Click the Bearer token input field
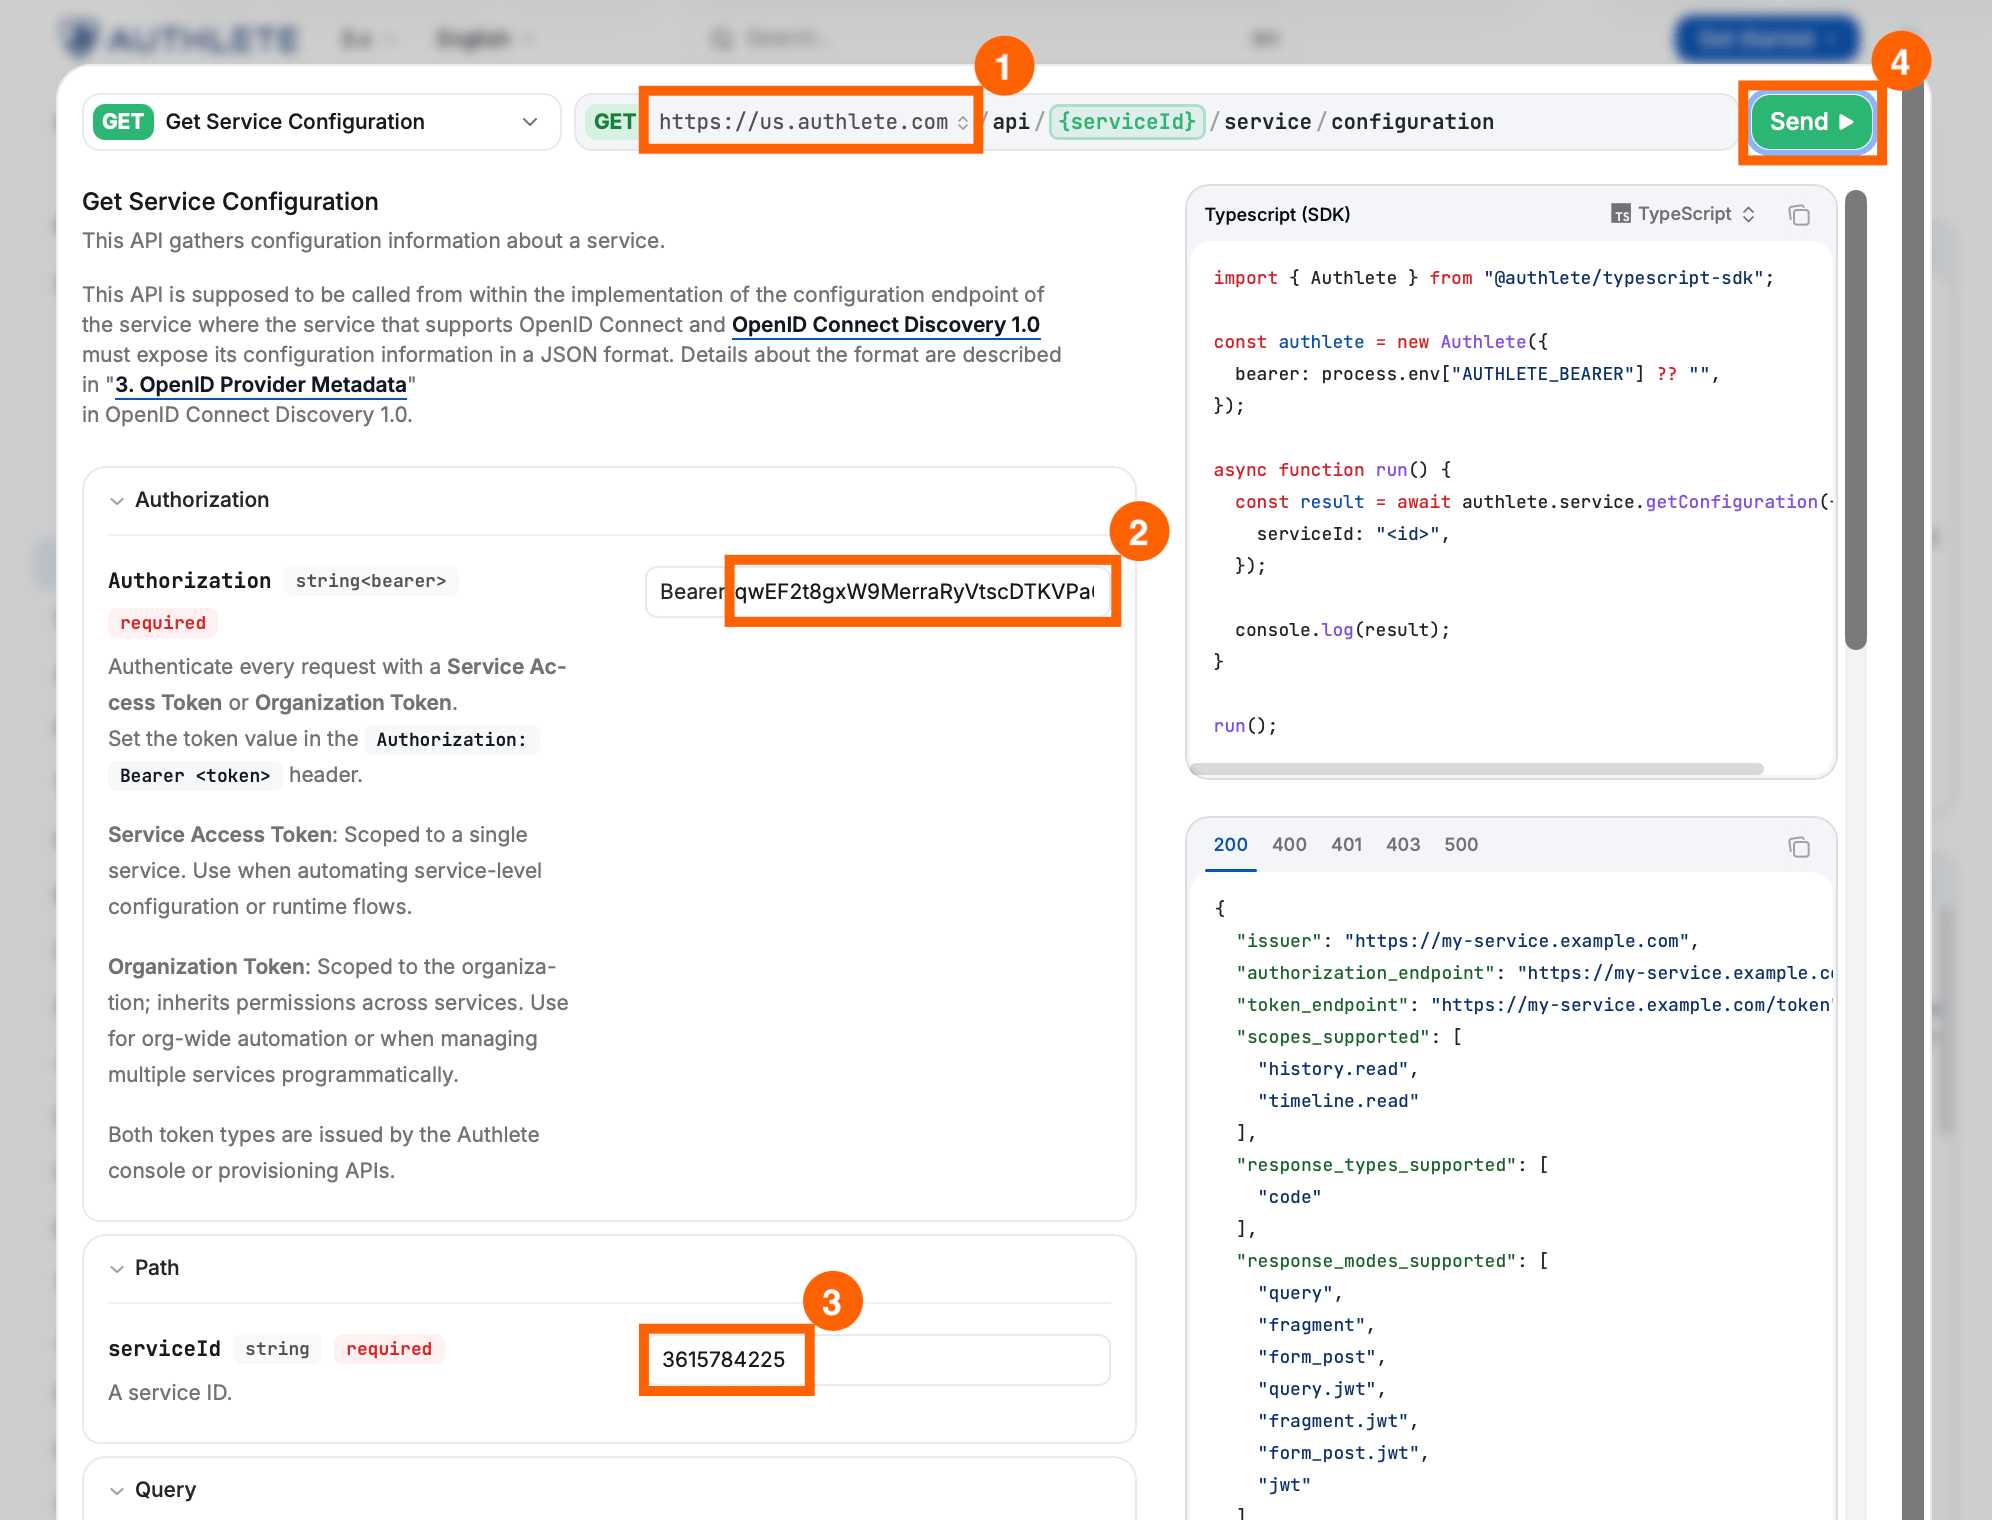 click(878, 592)
